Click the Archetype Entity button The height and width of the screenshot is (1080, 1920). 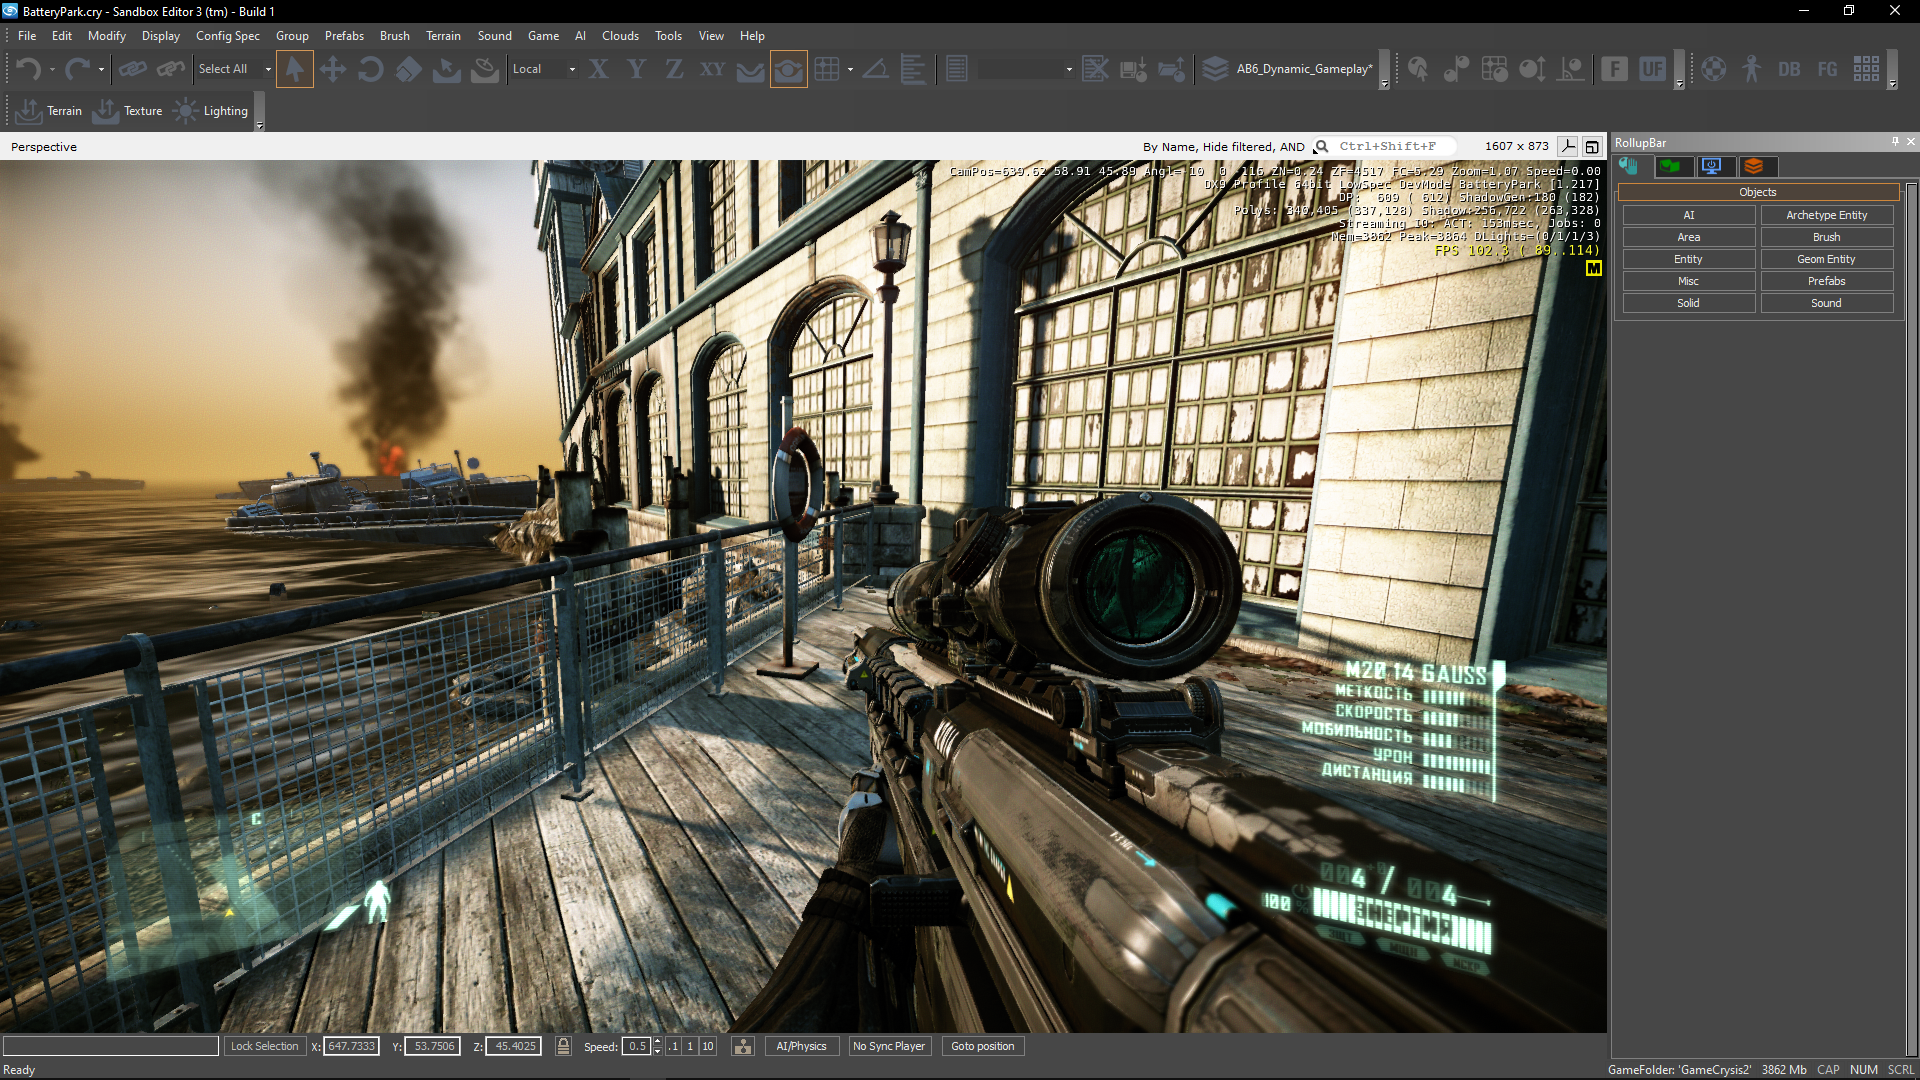pyautogui.click(x=1826, y=215)
